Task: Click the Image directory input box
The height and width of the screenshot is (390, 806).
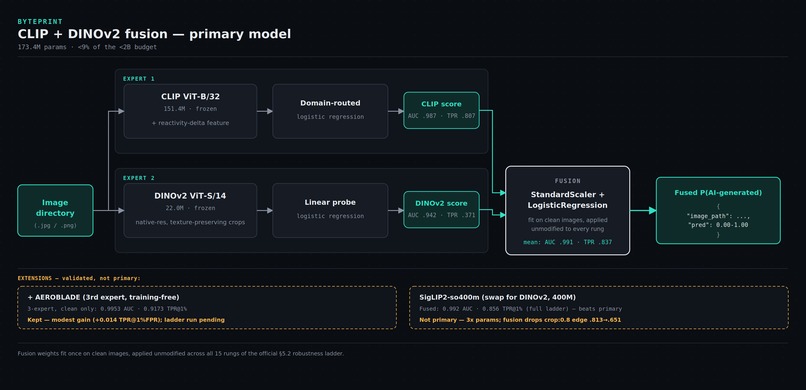Action: pyautogui.click(x=55, y=211)
